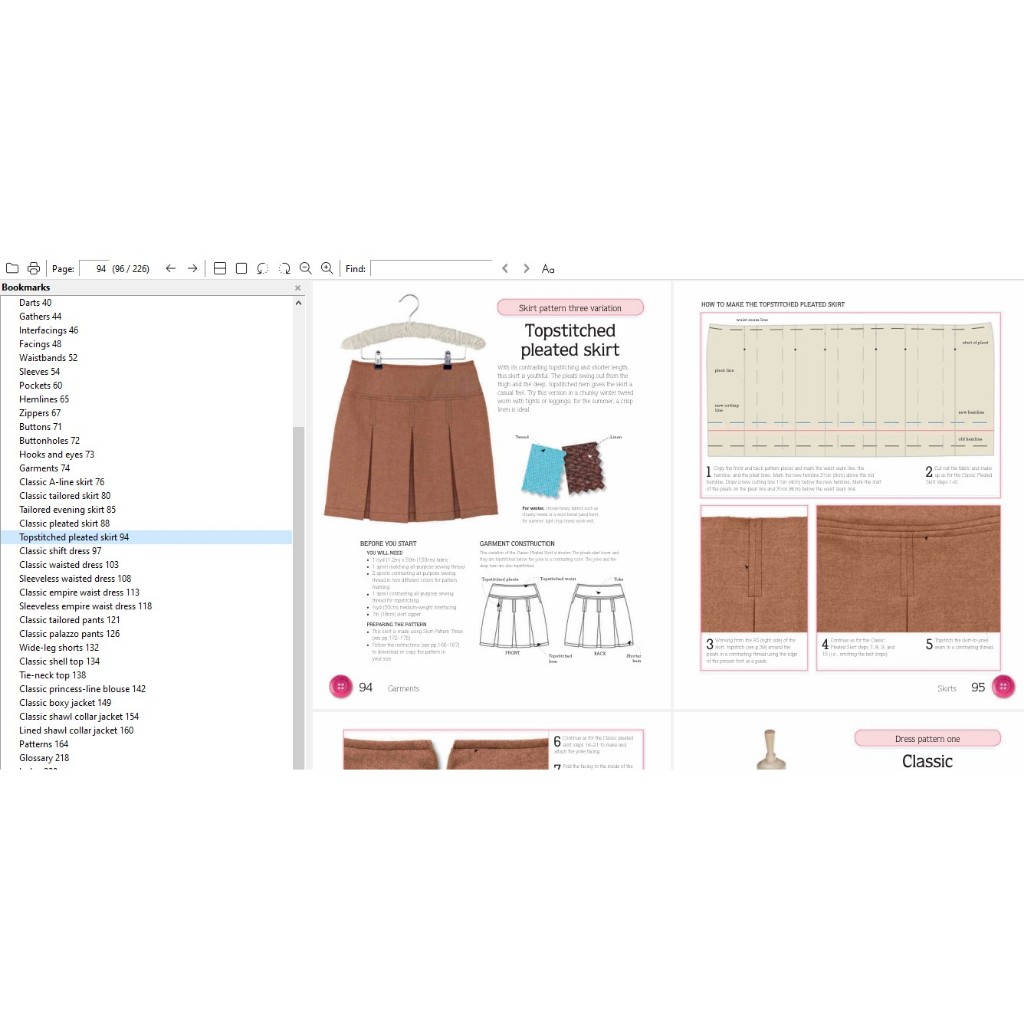The height and width of the screenshot is (1024, 1024).
Task: Open the Classic shift dress 97 bookmark
Action: [60, 551]
